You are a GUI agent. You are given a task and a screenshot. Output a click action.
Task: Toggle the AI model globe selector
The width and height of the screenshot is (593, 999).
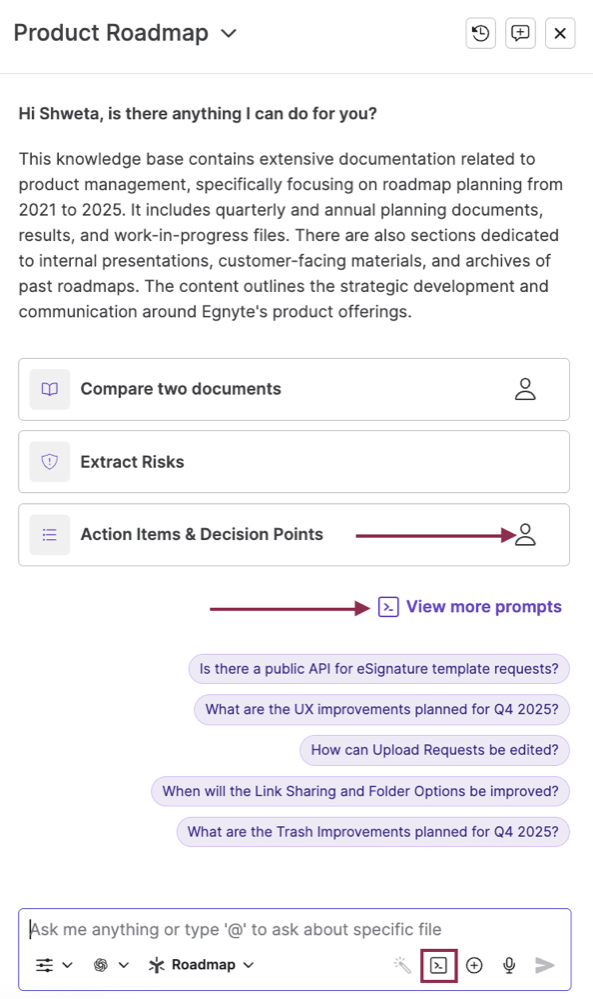(100, 965)
